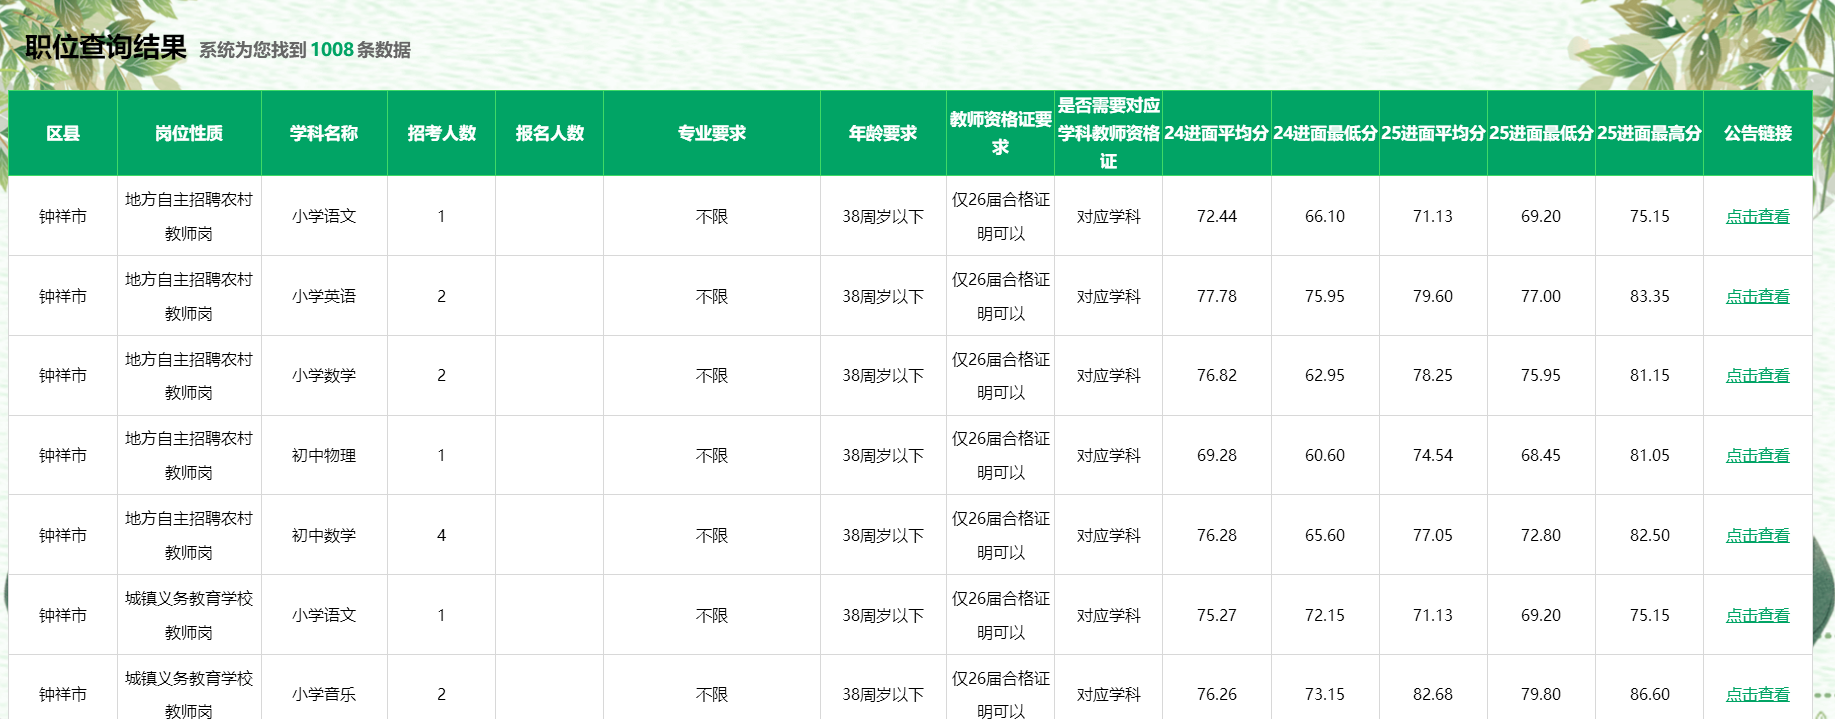Open 点击查看 link for 初中数学 row
This screenshot has width=1835, height=719.
1757,535
